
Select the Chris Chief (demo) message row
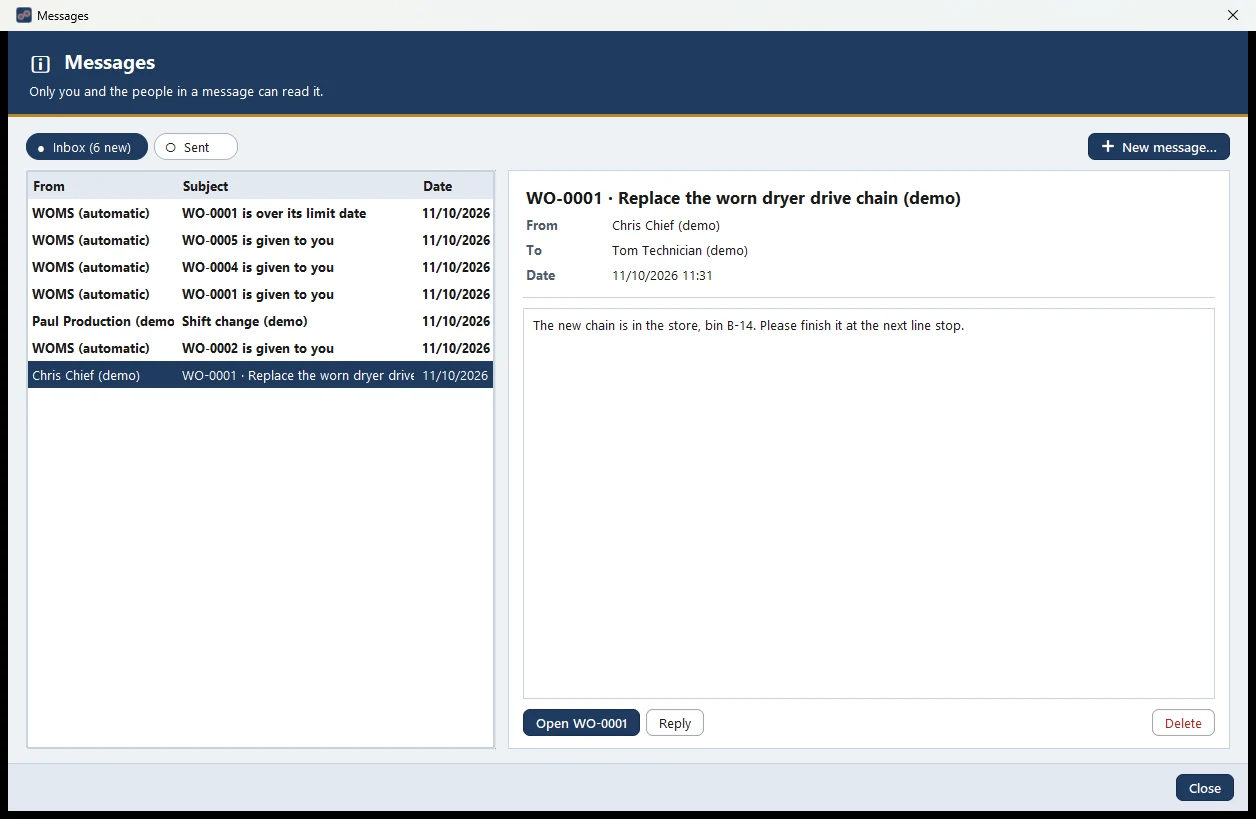pos(260,375)
